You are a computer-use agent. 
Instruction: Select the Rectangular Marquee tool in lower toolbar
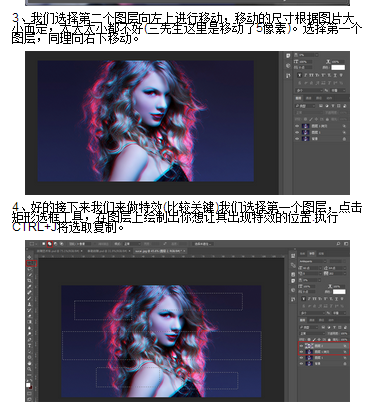(x=31, y=264)
